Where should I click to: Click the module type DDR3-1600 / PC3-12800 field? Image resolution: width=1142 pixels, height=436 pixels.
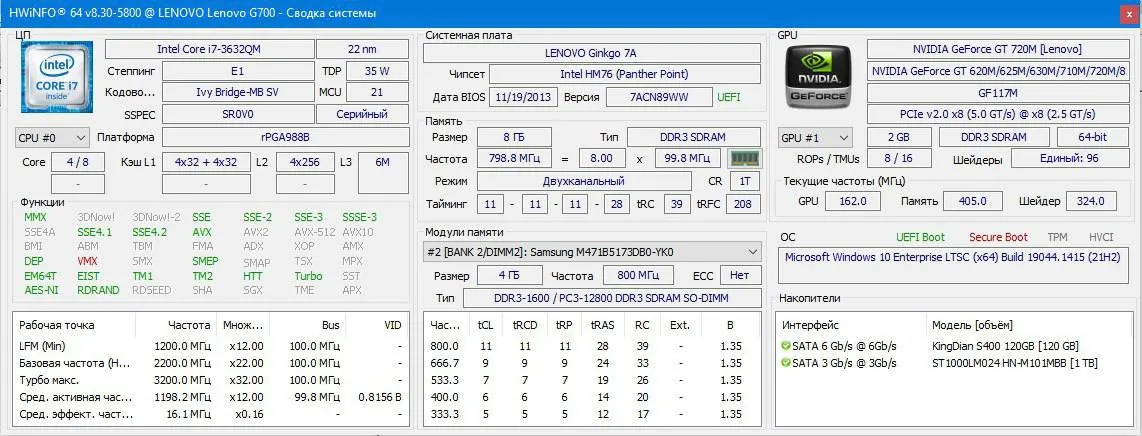point(612,298)
